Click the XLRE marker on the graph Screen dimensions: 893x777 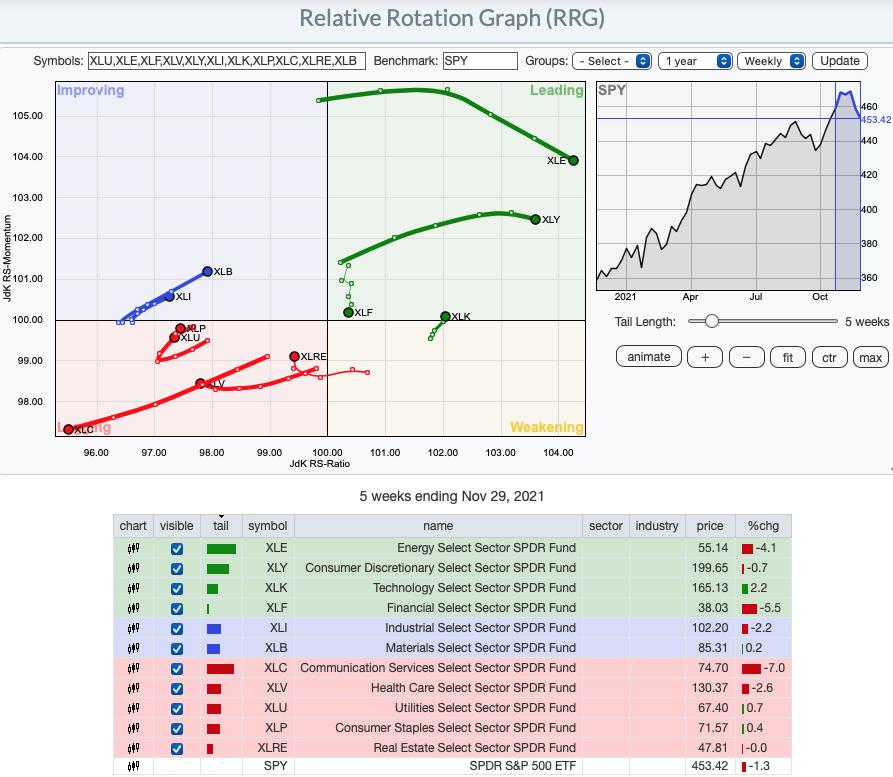point(294,357)
